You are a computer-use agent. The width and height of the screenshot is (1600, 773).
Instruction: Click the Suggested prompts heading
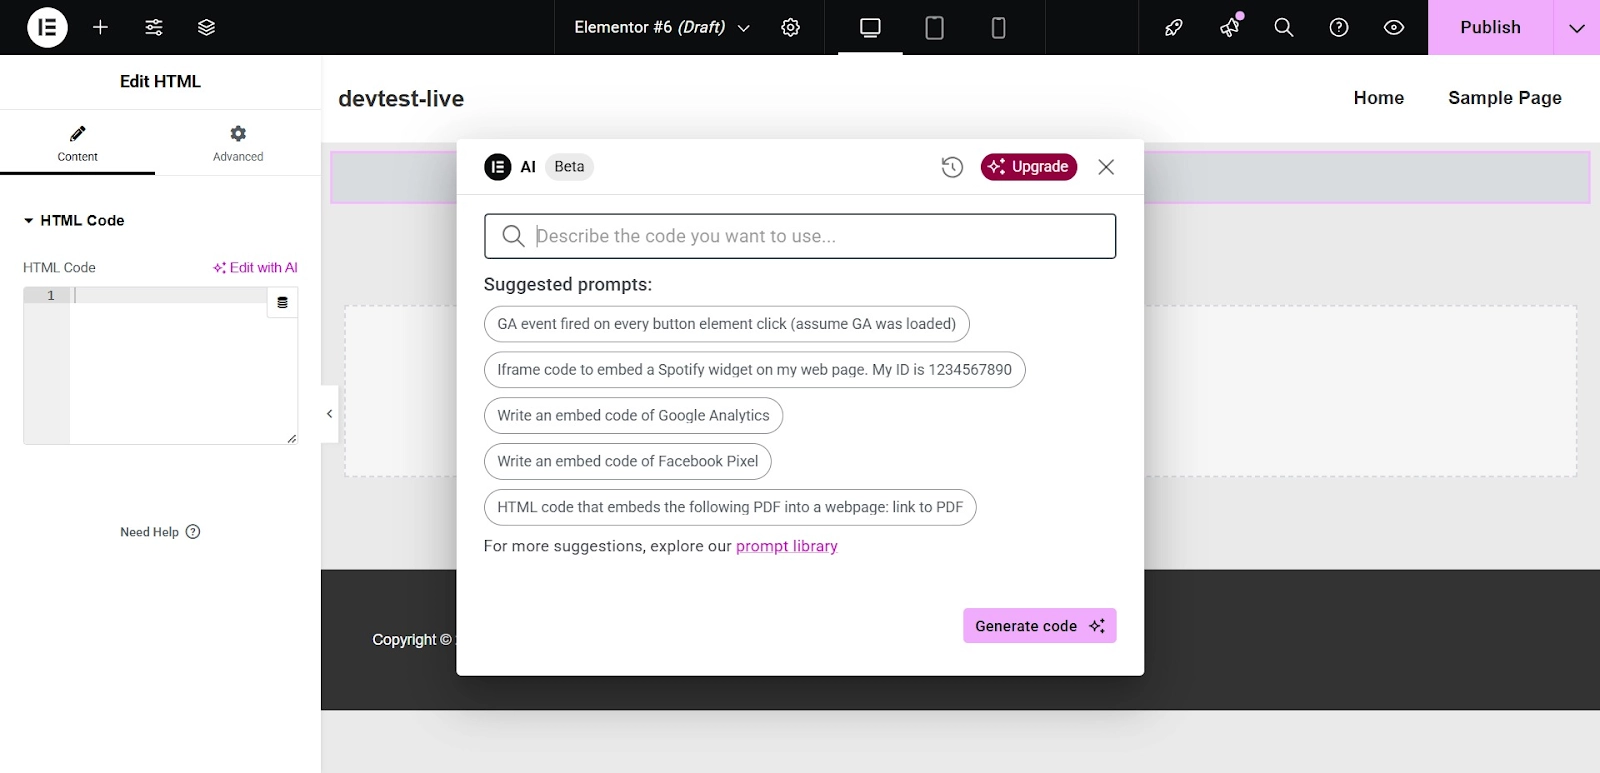click(567, 285)
